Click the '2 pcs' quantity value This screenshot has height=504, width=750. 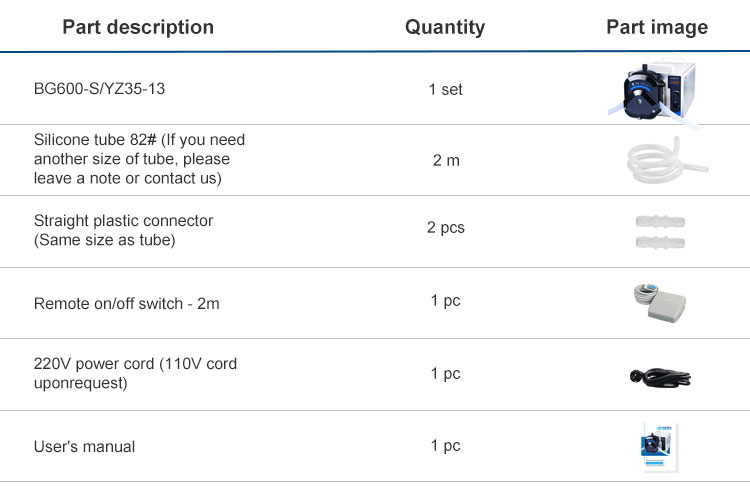(445, 228)
